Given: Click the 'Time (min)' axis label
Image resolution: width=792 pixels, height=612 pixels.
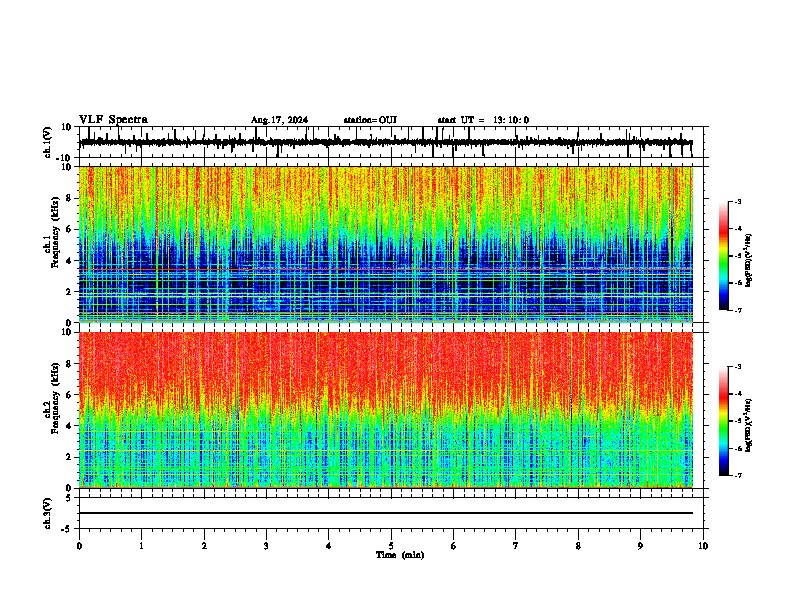Looking at the screenshot, I should [400, 555].
